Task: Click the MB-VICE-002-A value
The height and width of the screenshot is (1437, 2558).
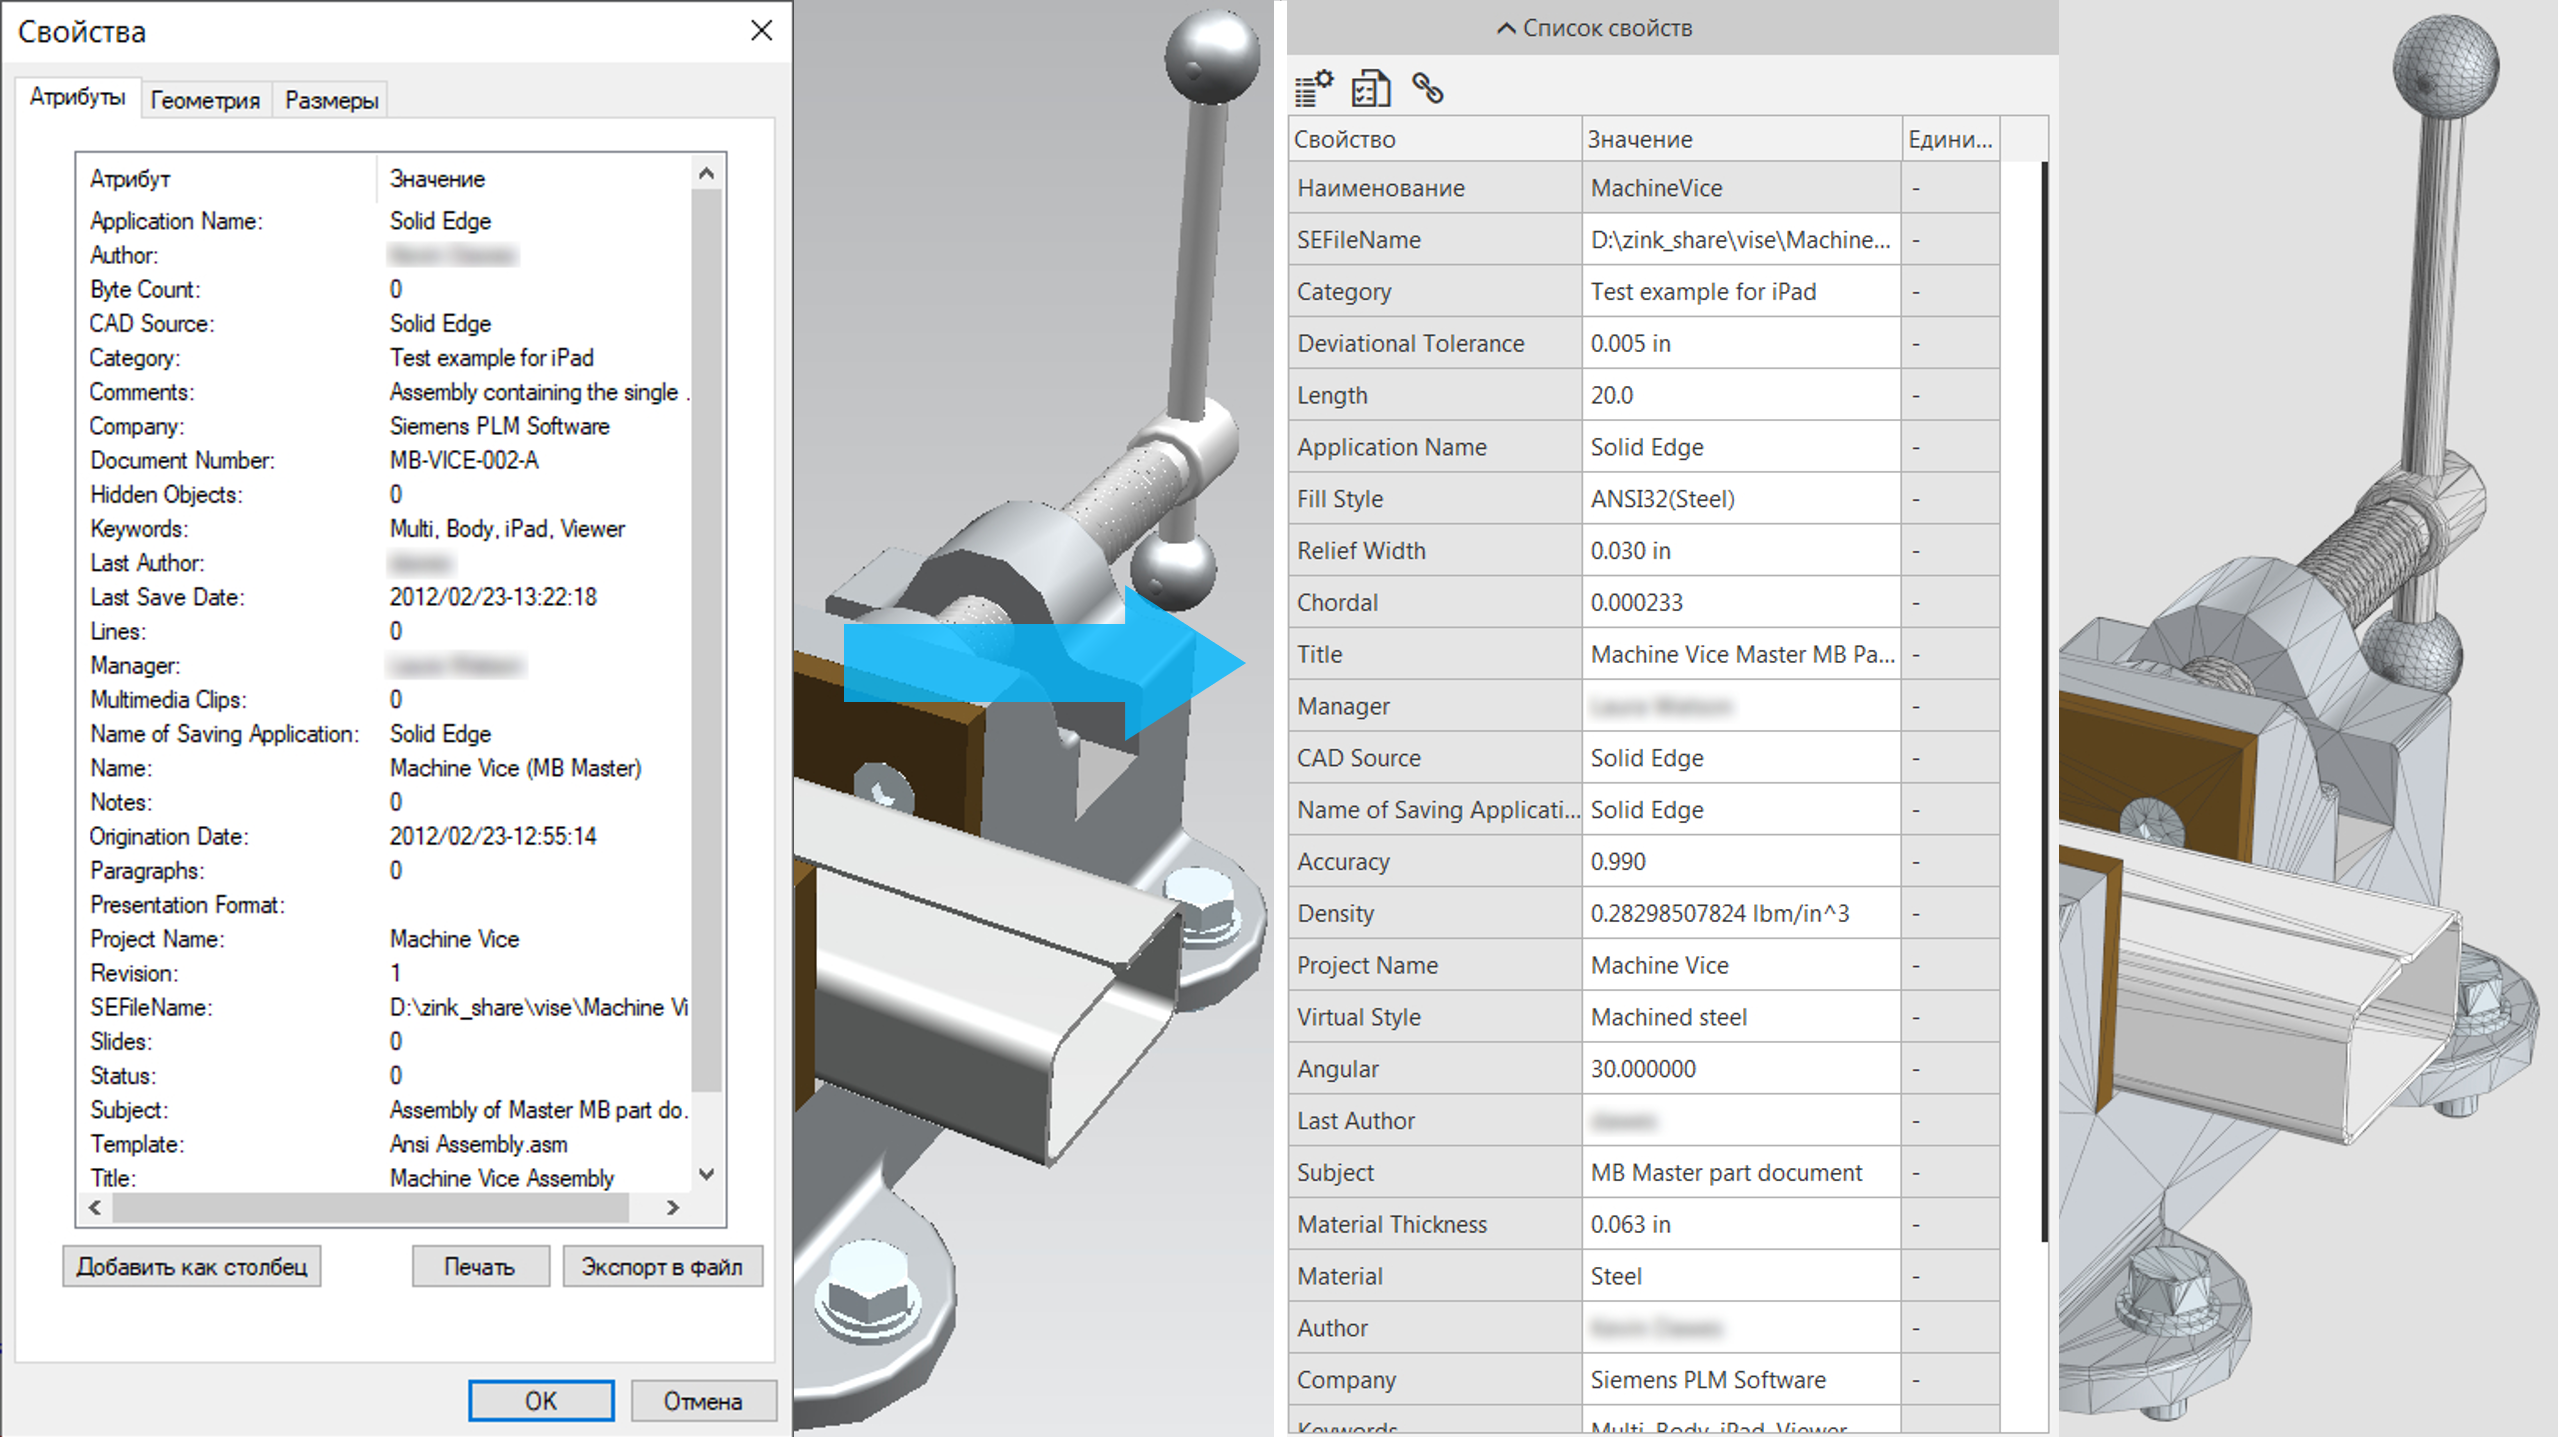Action: 464,461
